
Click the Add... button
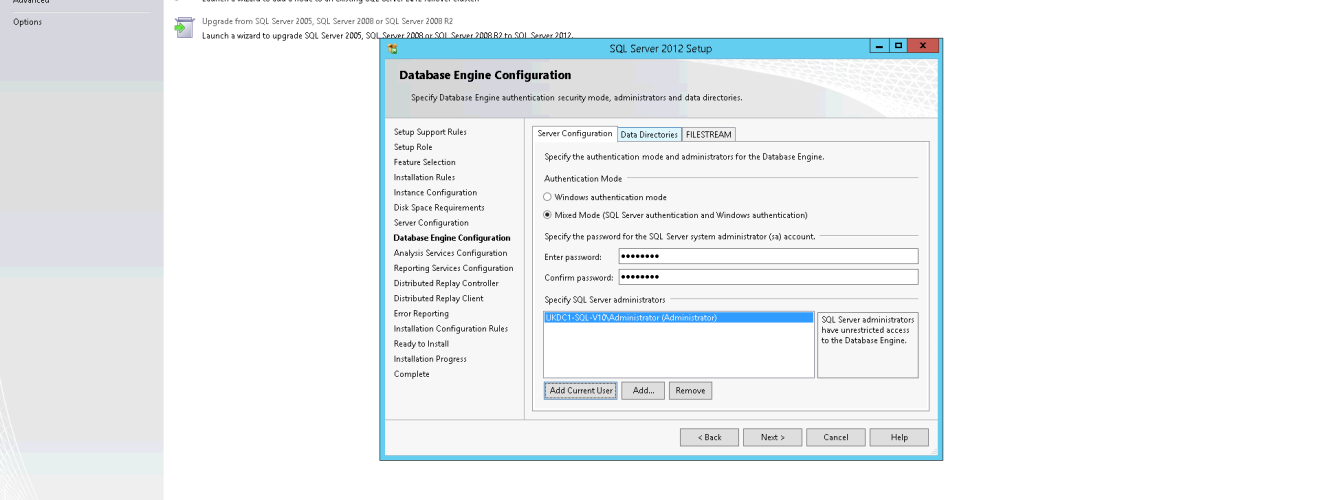click(x=643, y=391)
